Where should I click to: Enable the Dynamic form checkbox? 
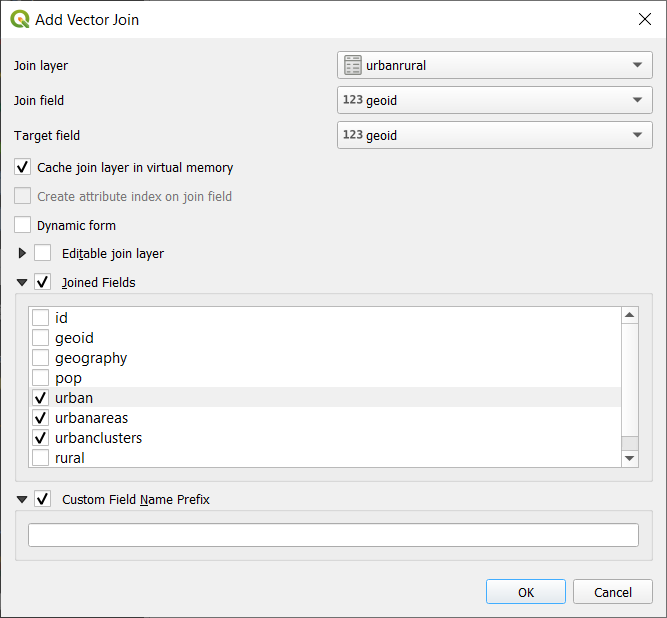[23, 225]
